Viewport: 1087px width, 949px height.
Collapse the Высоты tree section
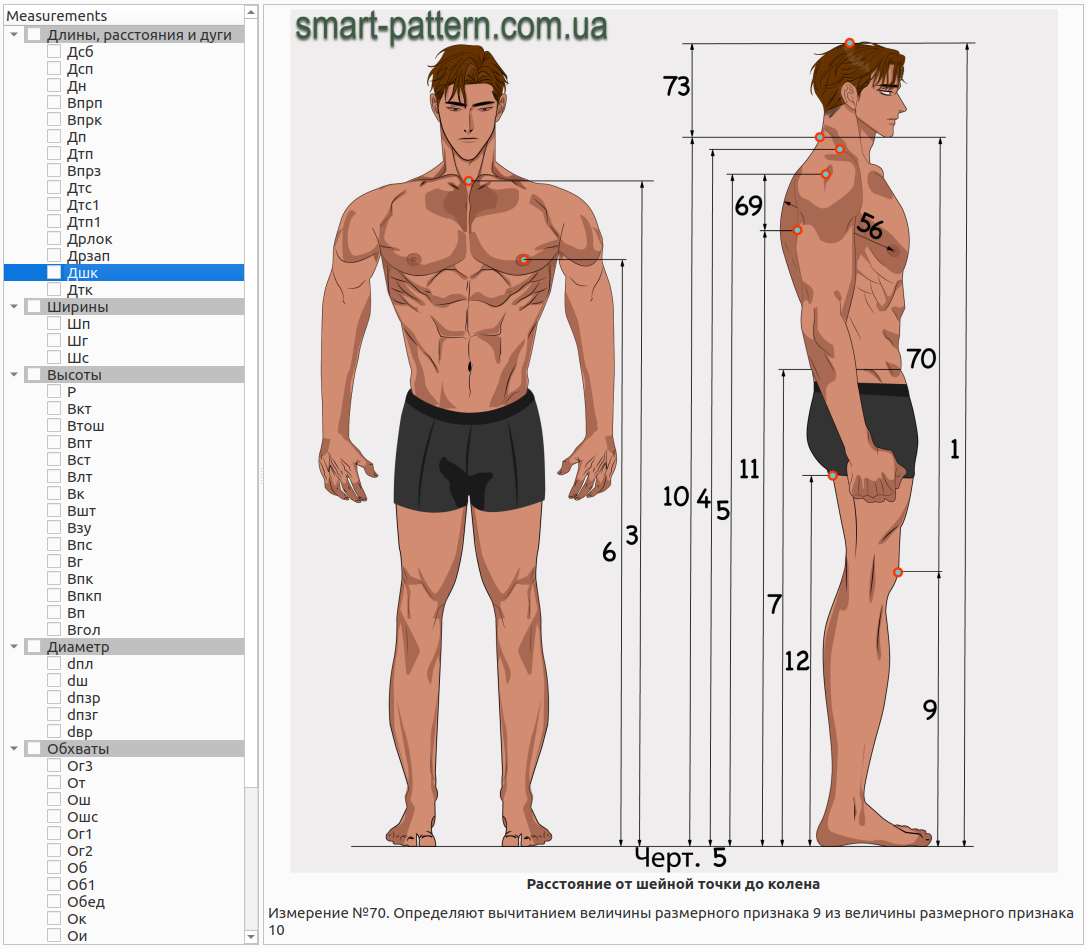14,374
